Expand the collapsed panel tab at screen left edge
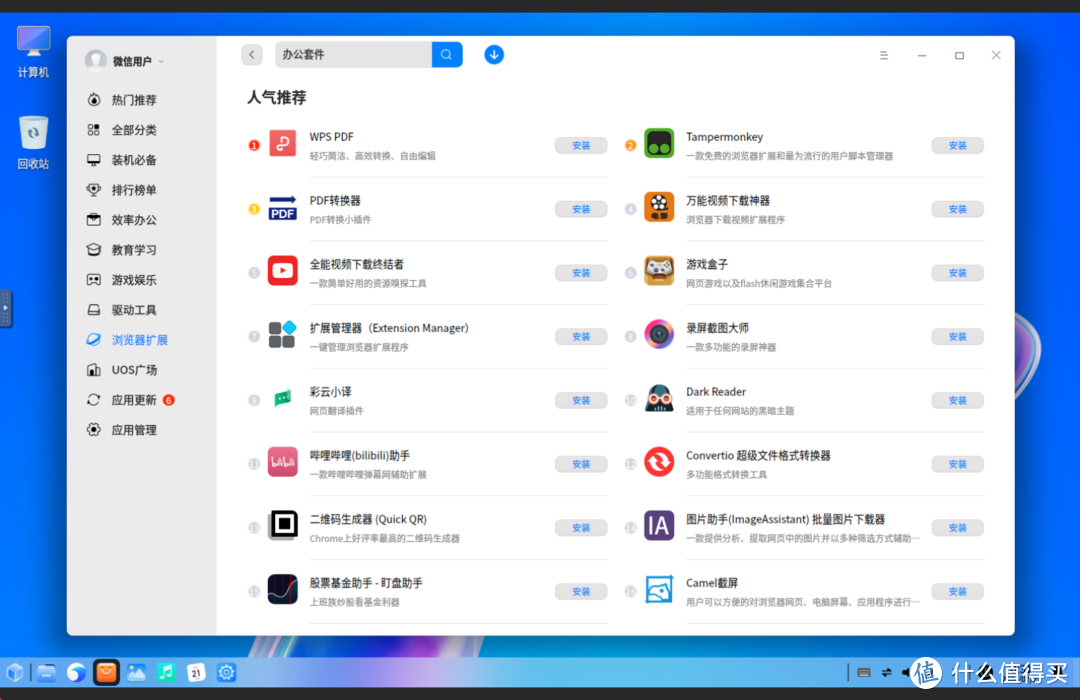The width and height of the screenshot is (1080, 700). pyautogui.click(x=5, y=309)
